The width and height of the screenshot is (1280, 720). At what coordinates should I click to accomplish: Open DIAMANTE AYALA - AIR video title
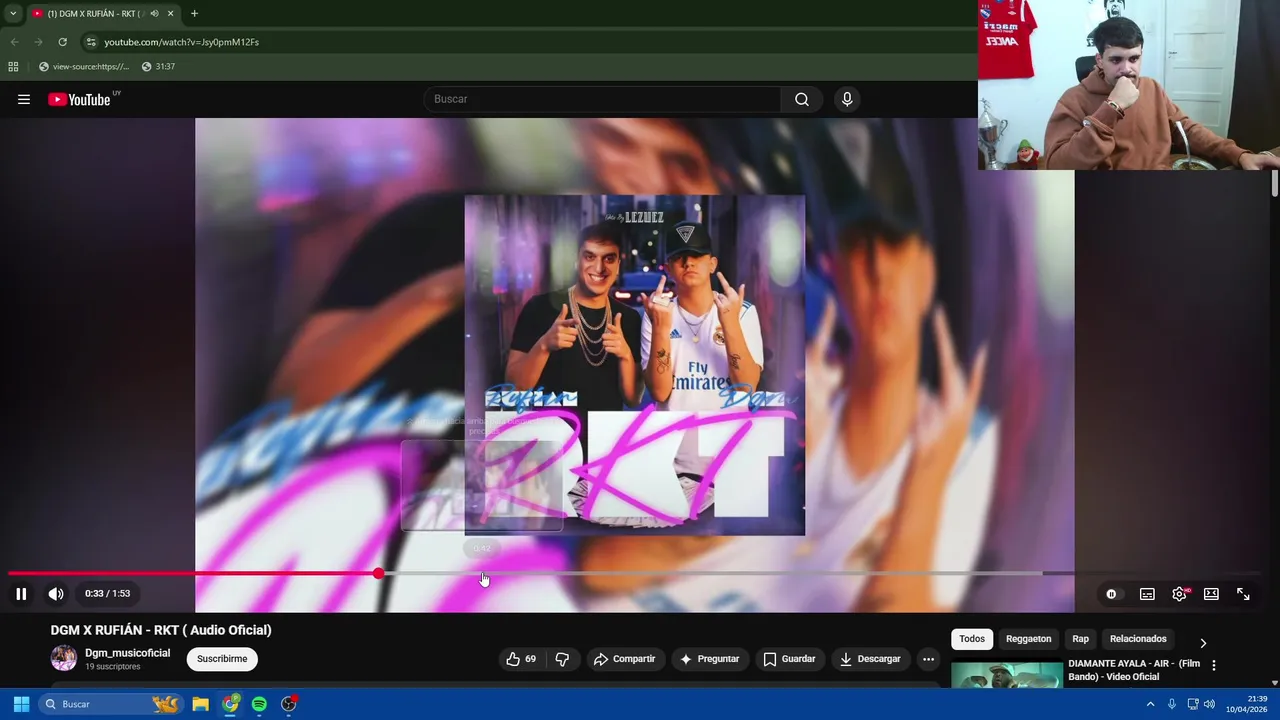pos(1134,670)
